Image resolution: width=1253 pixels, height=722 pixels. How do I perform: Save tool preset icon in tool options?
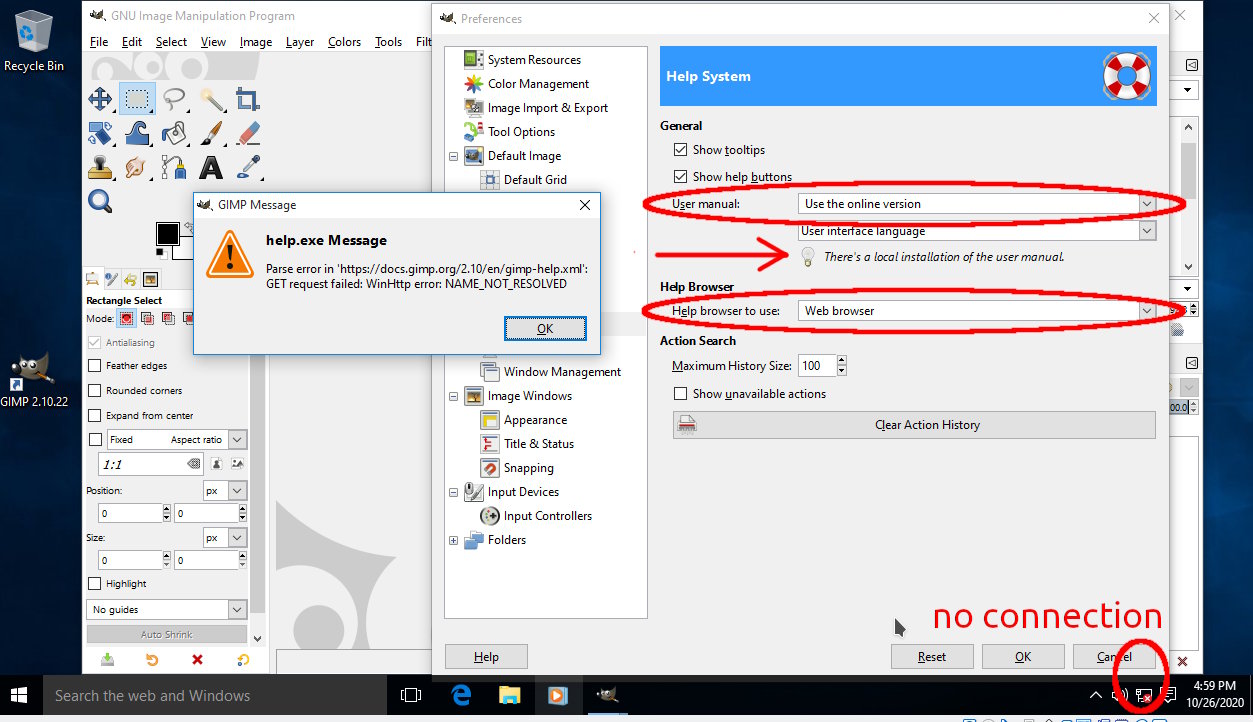pyautogui.click(x=107, y=660)
